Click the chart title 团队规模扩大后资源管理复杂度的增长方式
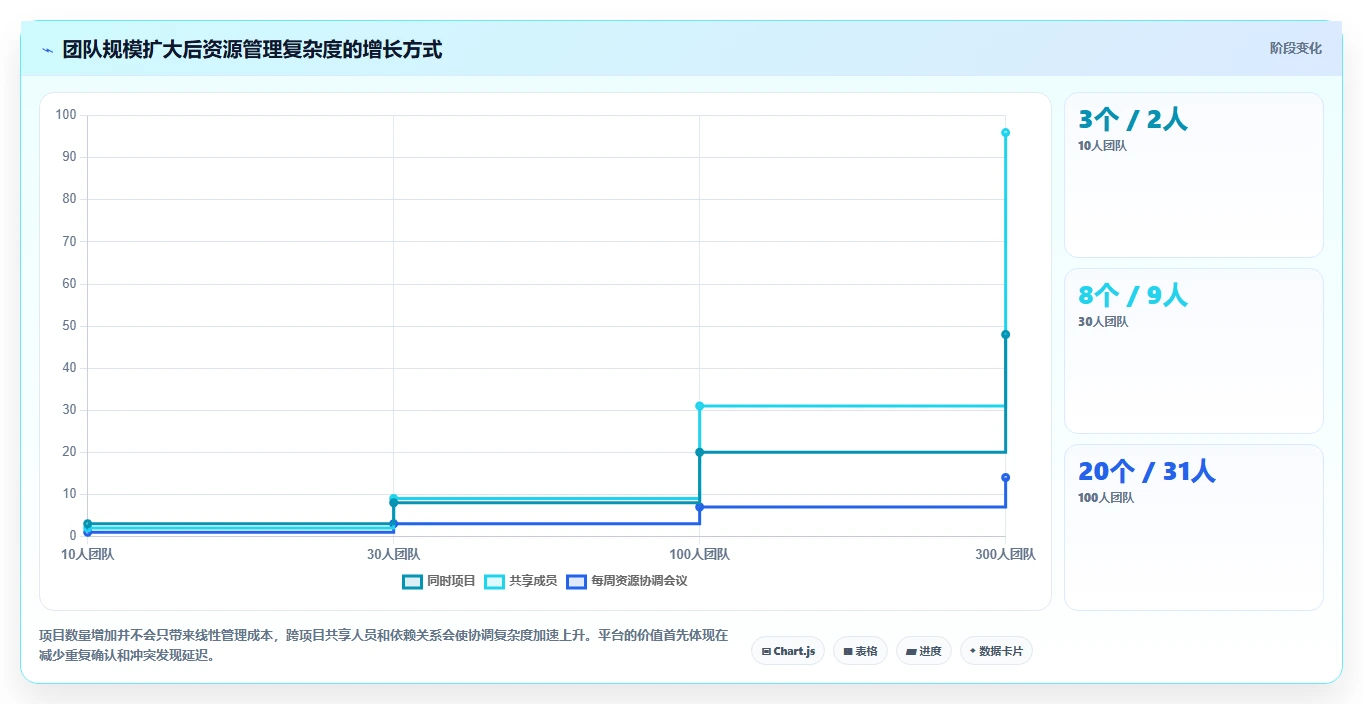Screen dimensions: 1363x704 tap(252, 50)
